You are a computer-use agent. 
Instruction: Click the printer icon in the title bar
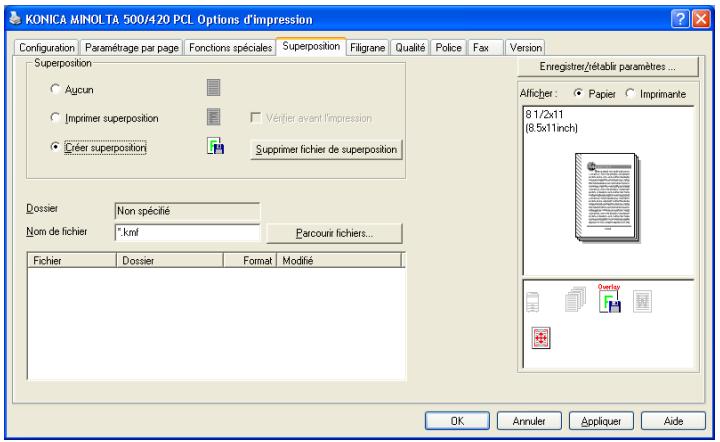[15, 19]
